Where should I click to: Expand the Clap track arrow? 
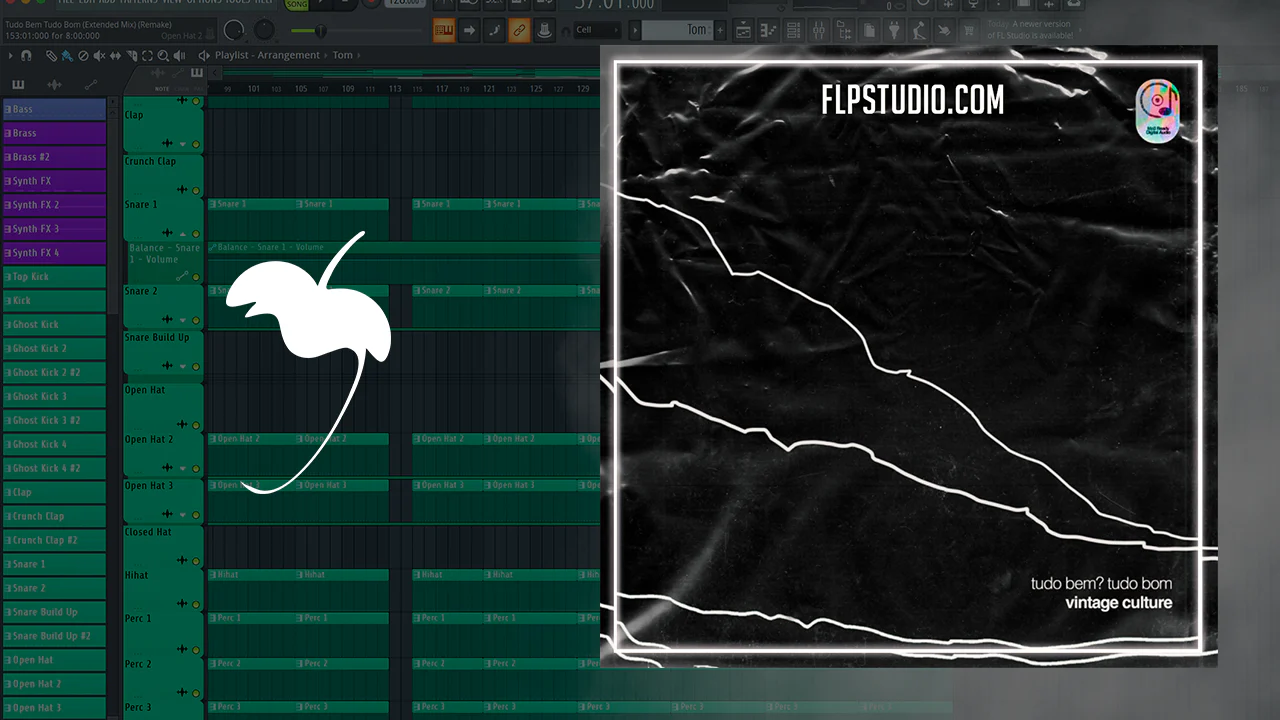[182, 144]
